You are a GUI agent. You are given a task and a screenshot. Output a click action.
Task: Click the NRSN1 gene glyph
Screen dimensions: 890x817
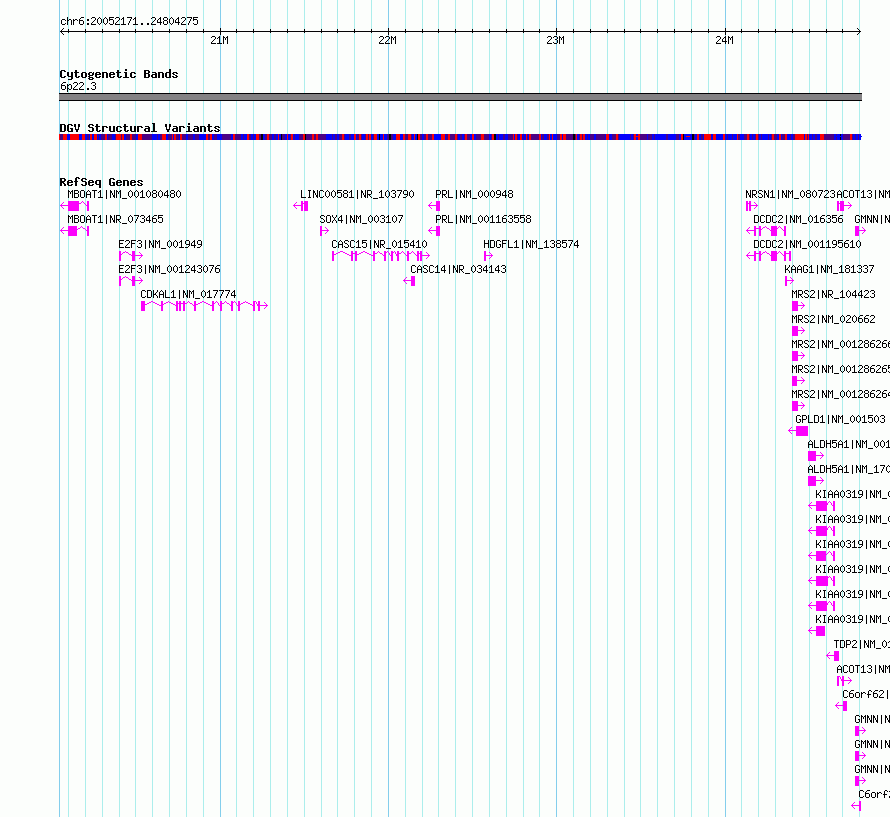pos(752,206)
